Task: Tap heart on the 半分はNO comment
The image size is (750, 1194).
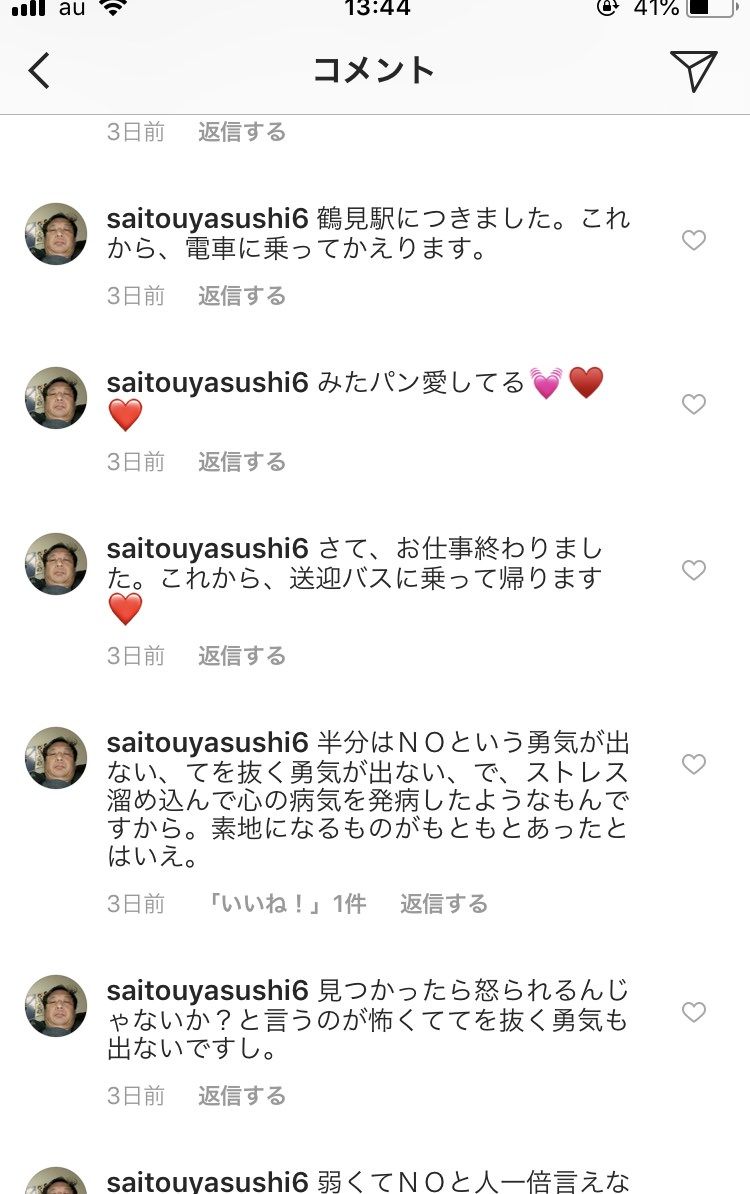Action: click(x=693, y=764)
